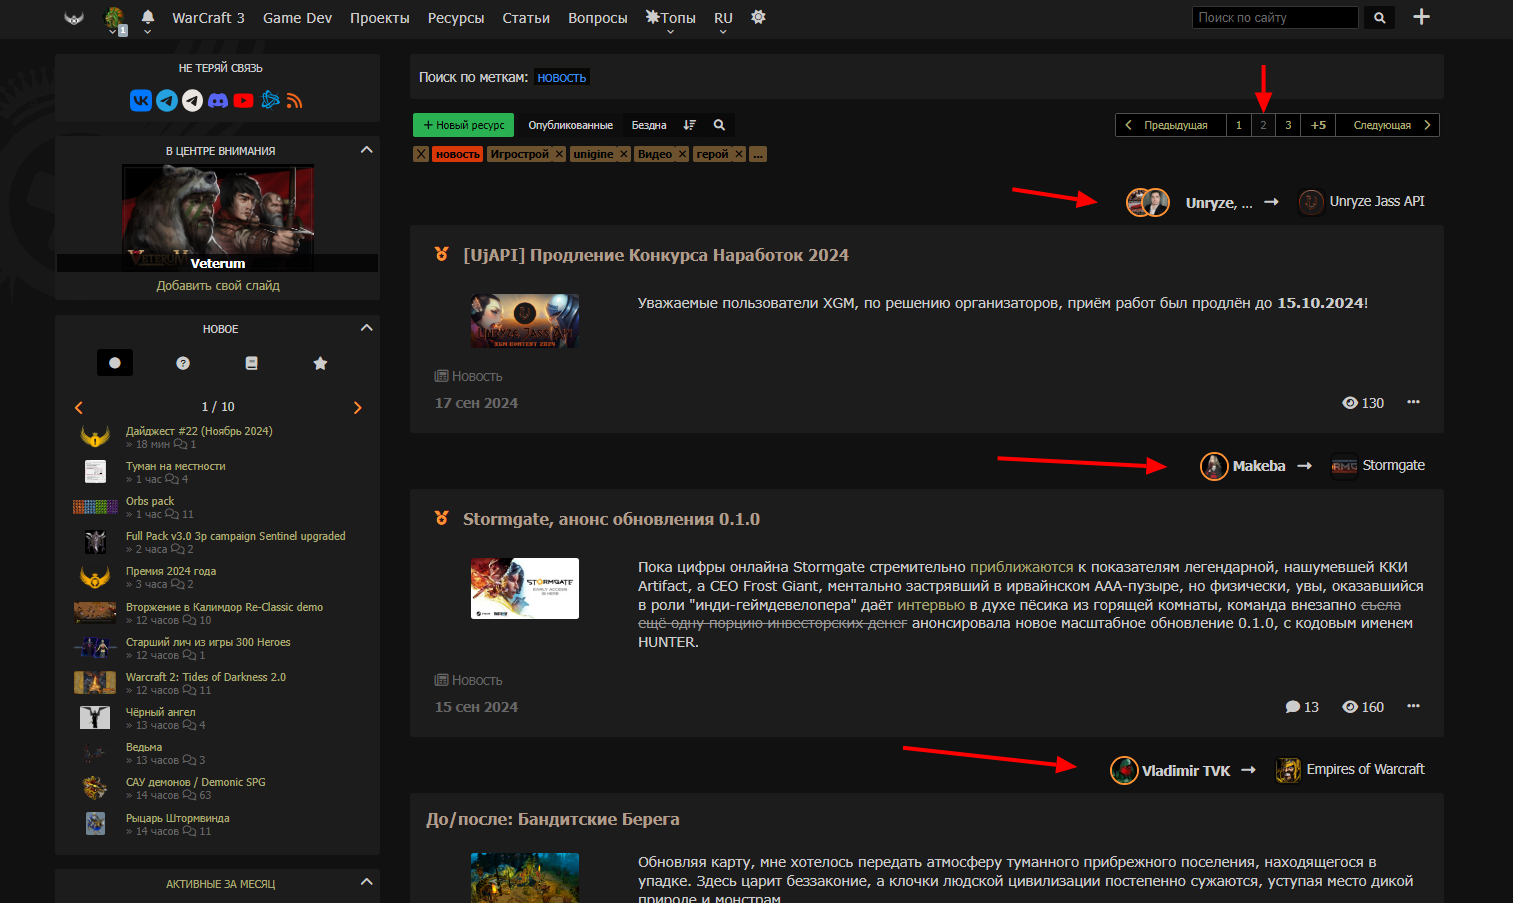Viewport: 1513px width, 903px height.
Task: Select the question mark tab in Новое panel
Action: [x=183, y=363]
